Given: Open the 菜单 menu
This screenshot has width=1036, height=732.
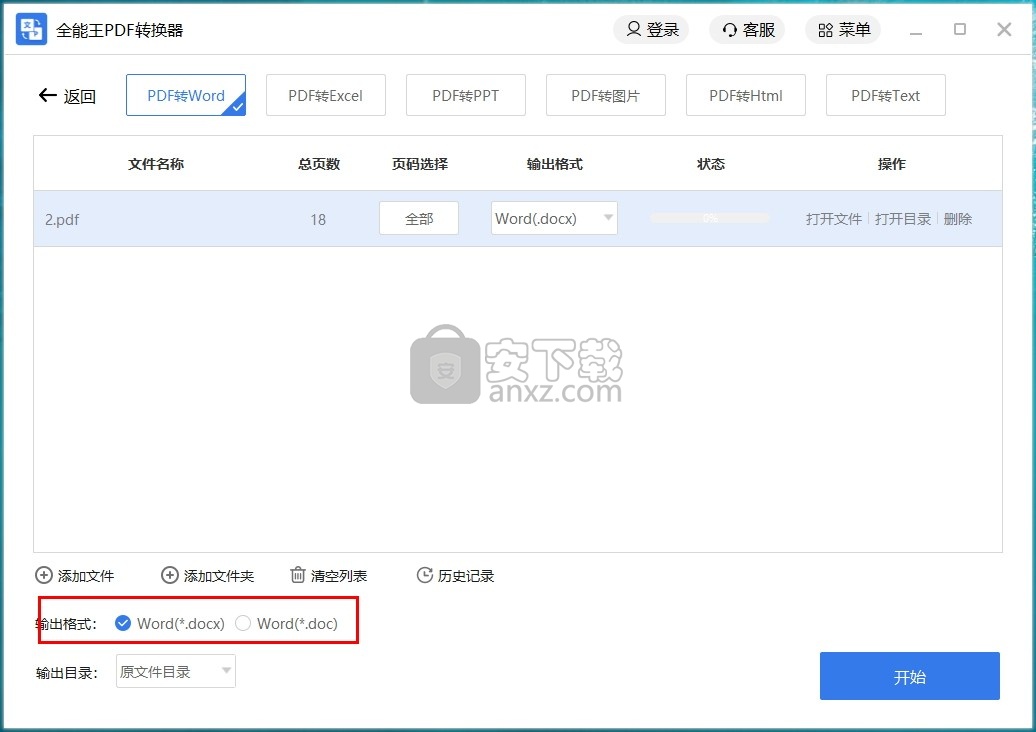Looking at the screenshot, I should 843,30.
